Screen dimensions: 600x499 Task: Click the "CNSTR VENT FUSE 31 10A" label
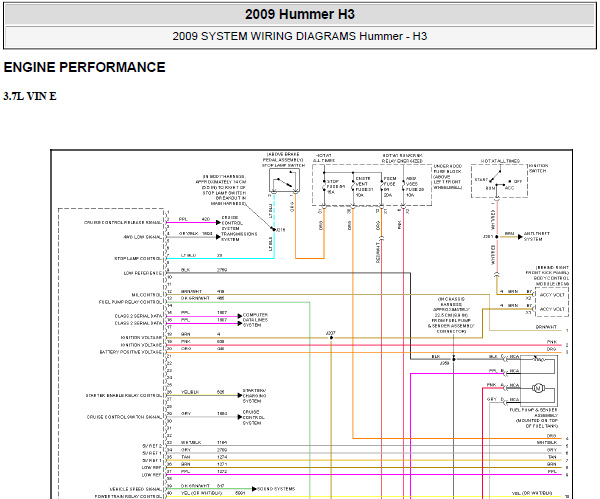363,187
